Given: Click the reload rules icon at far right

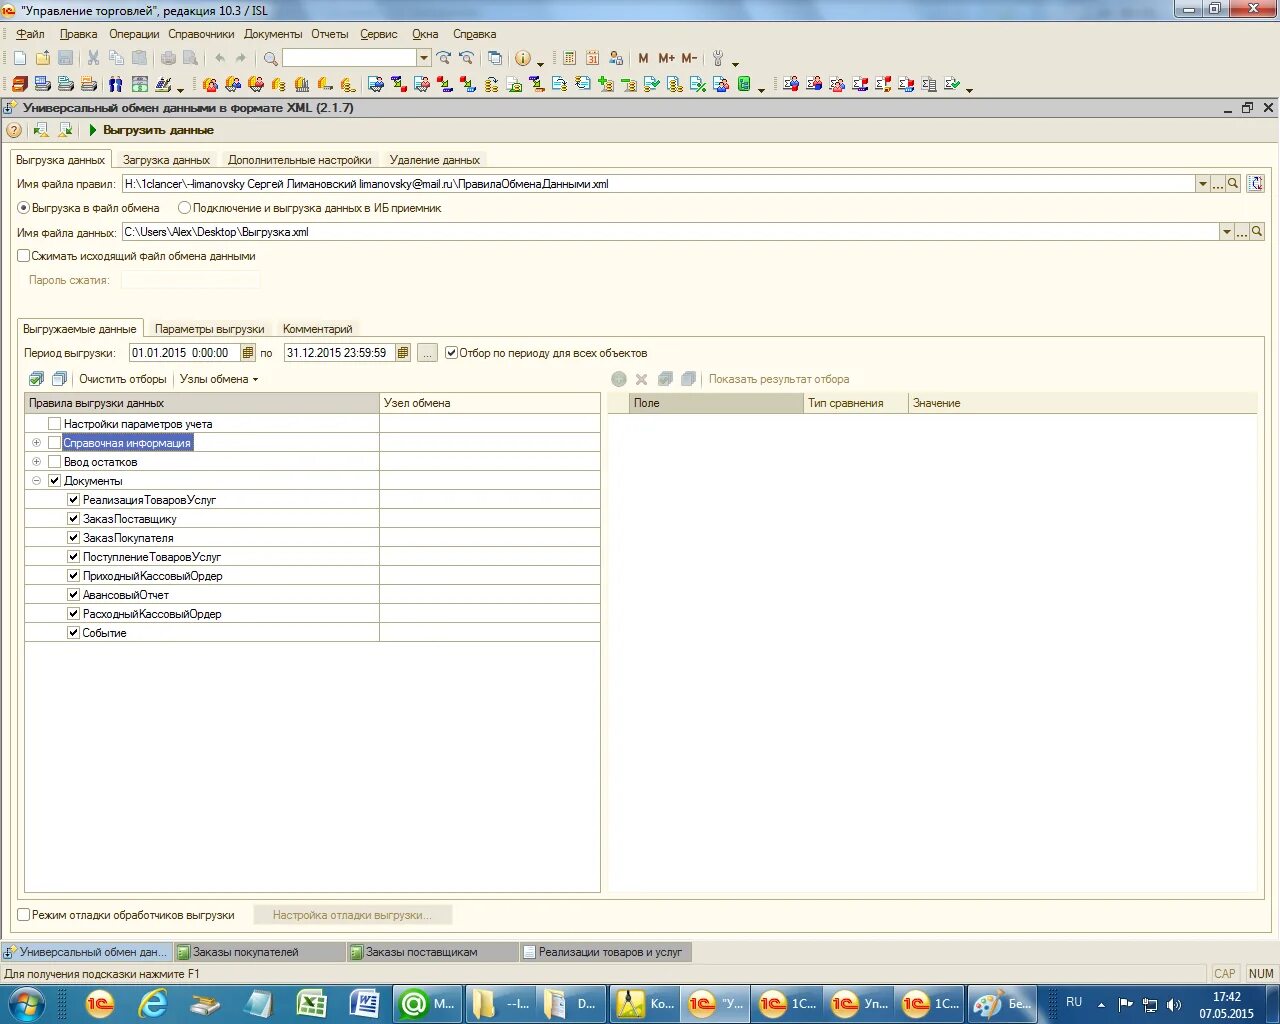Looking at the screenshot, I should [x=1256, y=184].
